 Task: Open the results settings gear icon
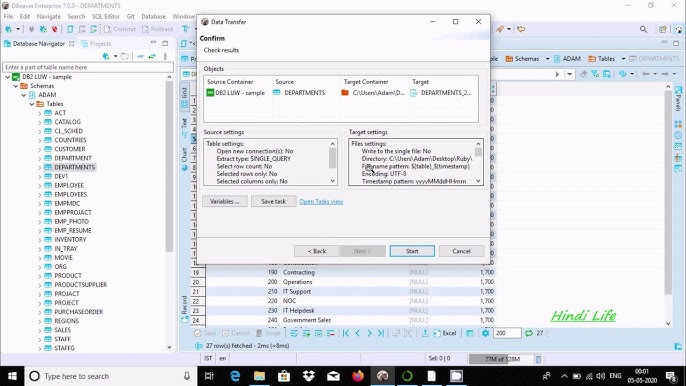point(485,333)
